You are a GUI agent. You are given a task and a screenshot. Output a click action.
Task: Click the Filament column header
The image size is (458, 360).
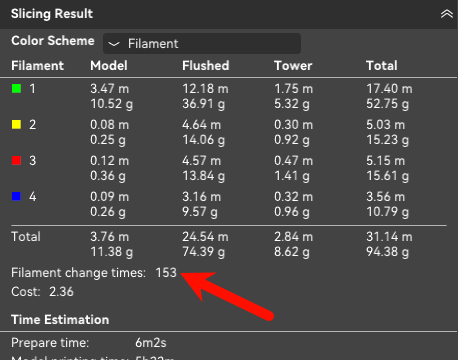37,66
